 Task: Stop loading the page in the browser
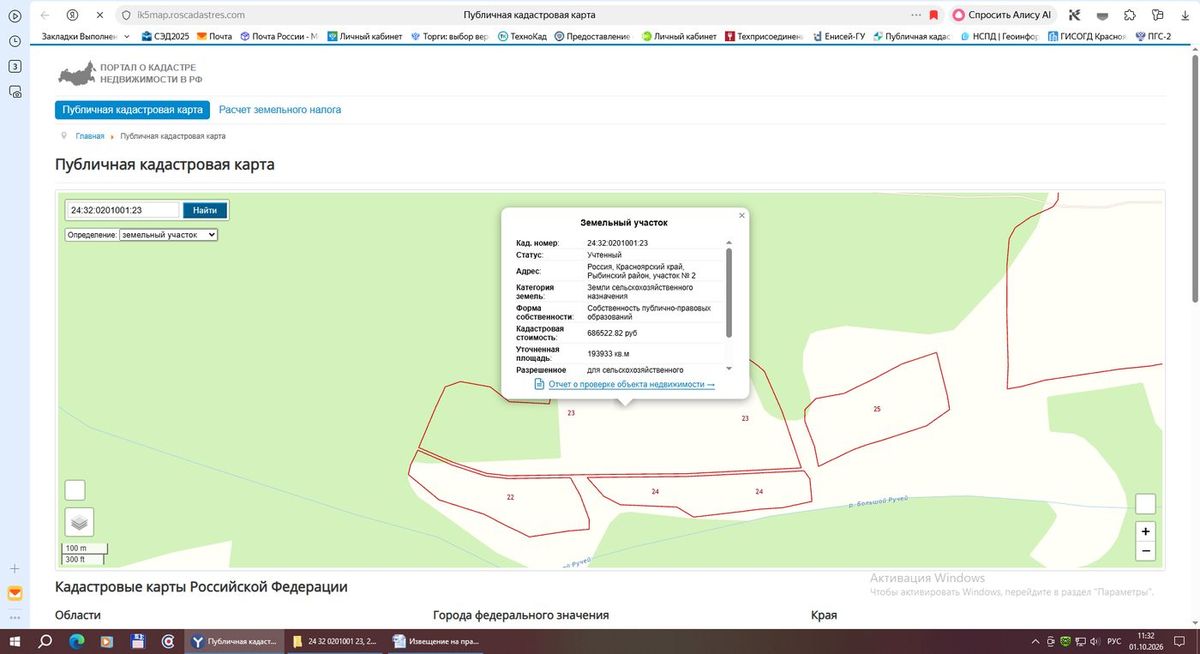pos(98,15)
